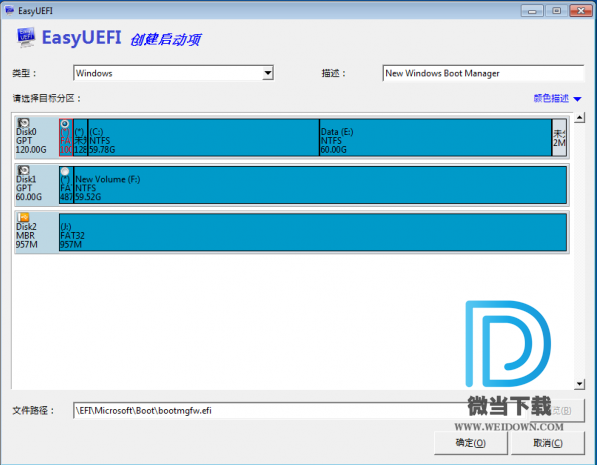The height and width of the screenshot is (465, 597).
Task: Click the Disk1 hard drive icon
Action: pyautogui.click(x=24, y=170)
